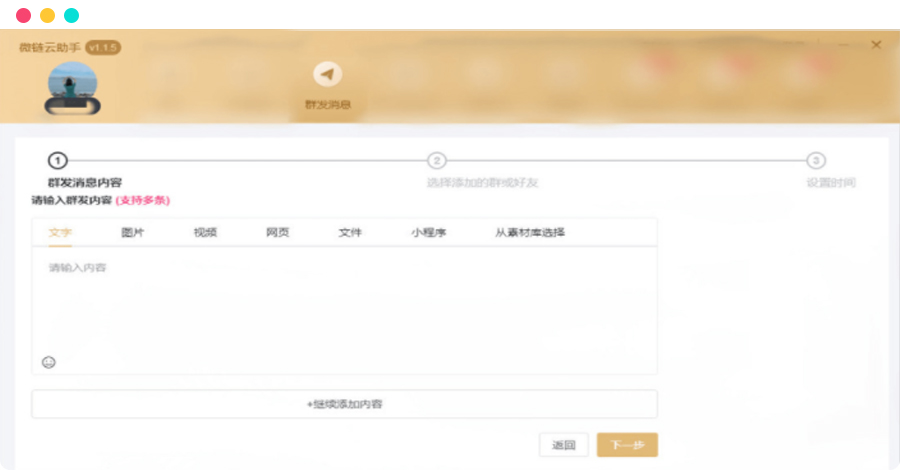Switch to the 文字 tab
900x470 pixels.
[x=60, y=232]
